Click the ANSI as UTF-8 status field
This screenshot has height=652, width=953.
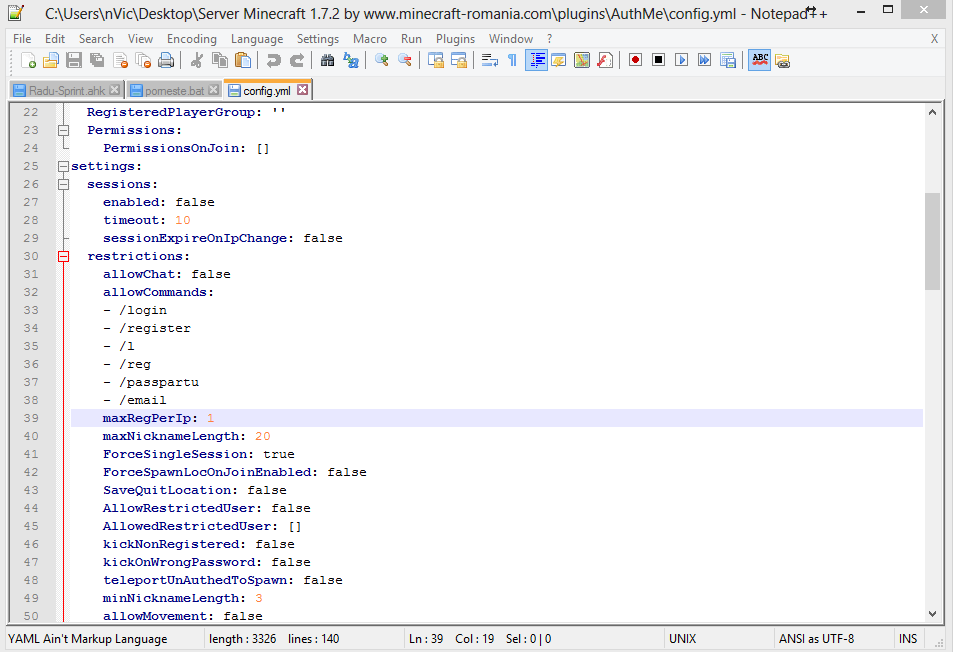(816, 639)
